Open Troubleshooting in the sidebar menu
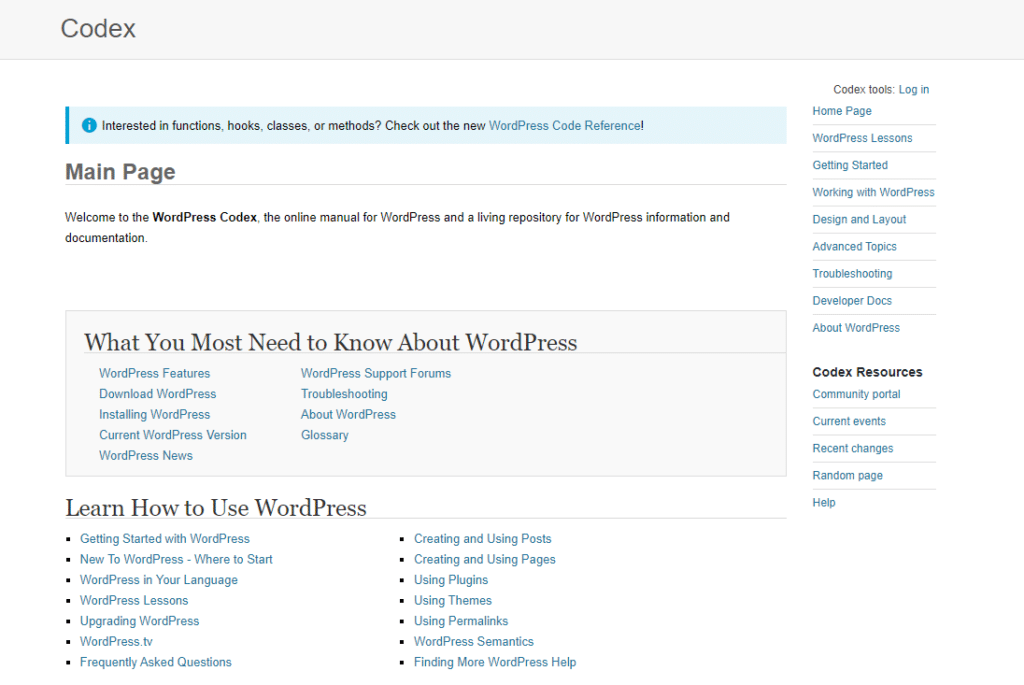This screenshot has width=1024, height=685. 852,274
